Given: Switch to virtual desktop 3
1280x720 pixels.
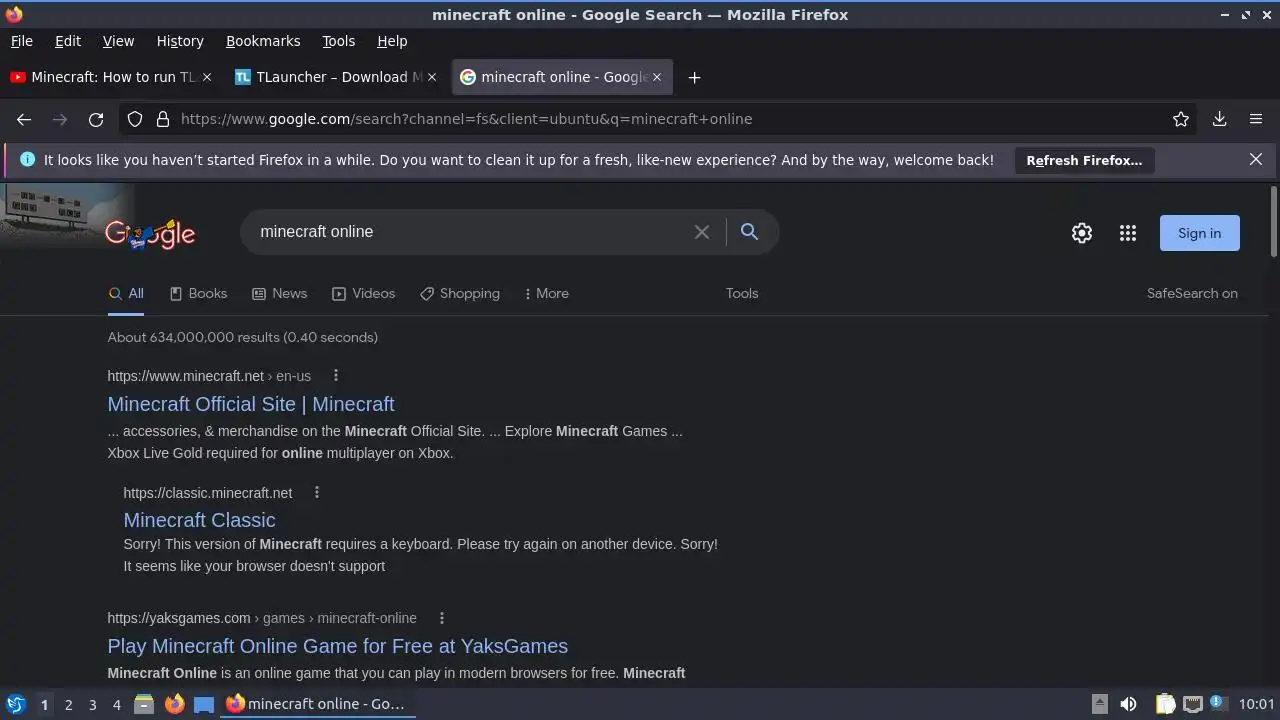Looking at the screenshot, I should (92, 705).
